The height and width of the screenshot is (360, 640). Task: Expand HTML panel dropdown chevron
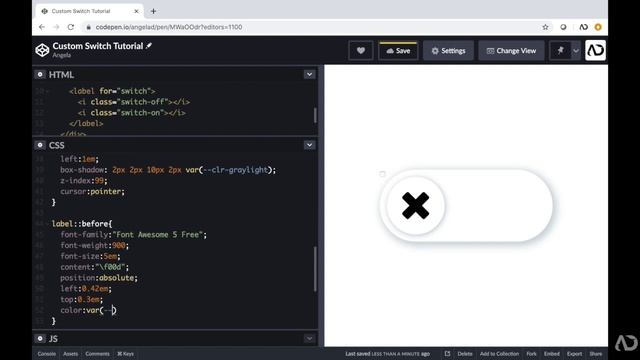tap(309, 74)
